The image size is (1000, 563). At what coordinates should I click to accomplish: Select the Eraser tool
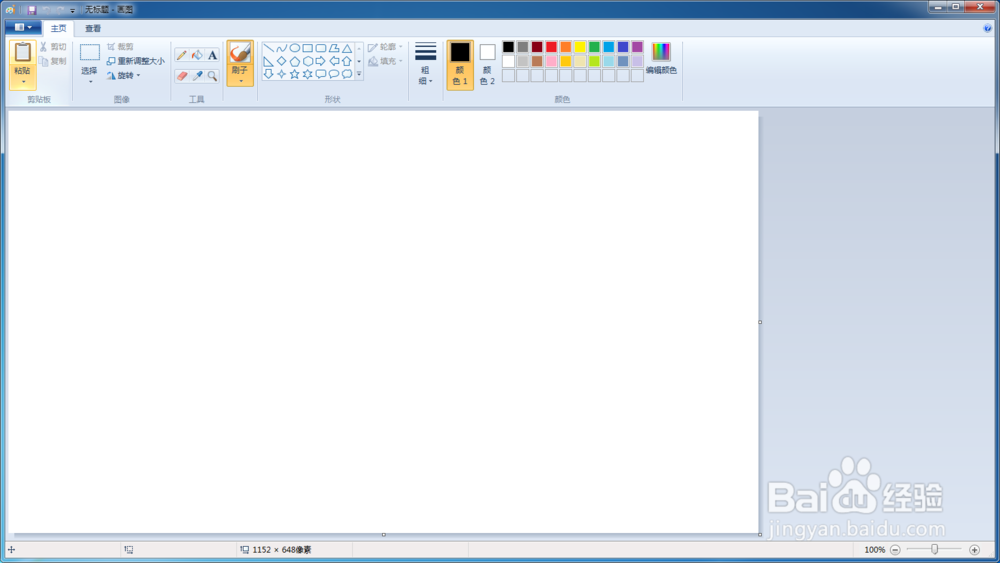182,76
